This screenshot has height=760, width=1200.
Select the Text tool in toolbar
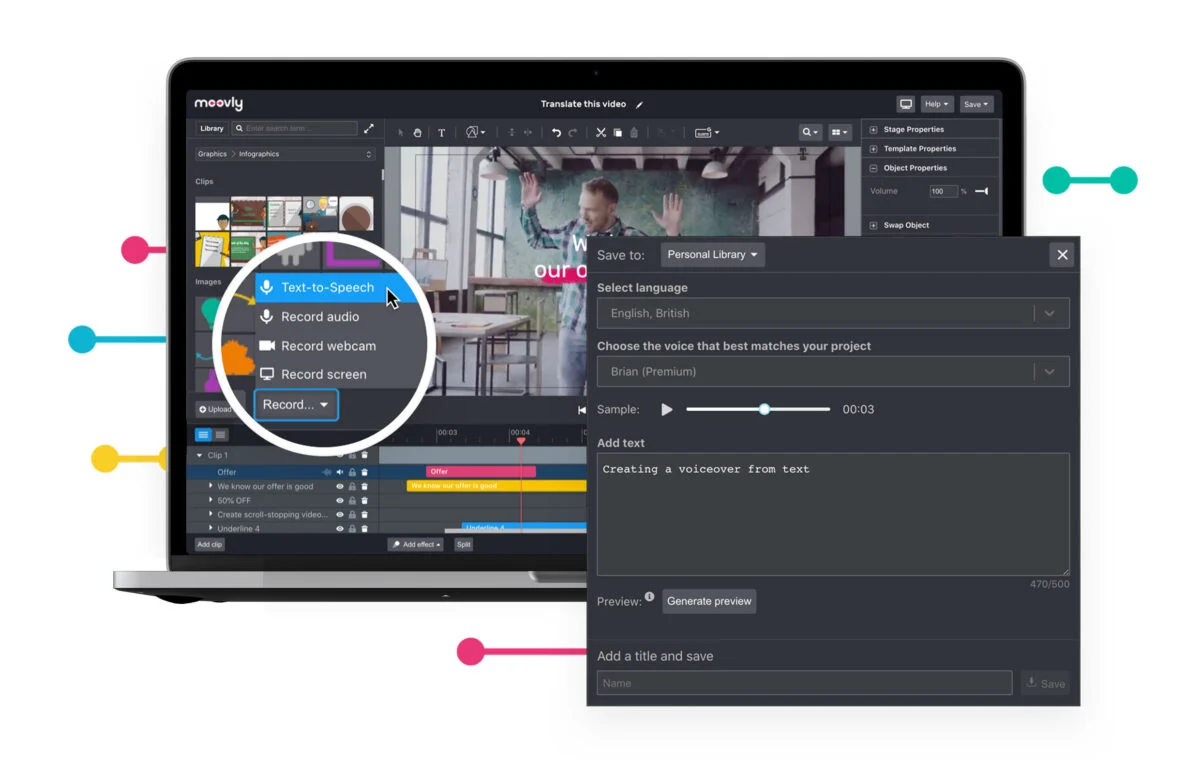tap(441, 132)
